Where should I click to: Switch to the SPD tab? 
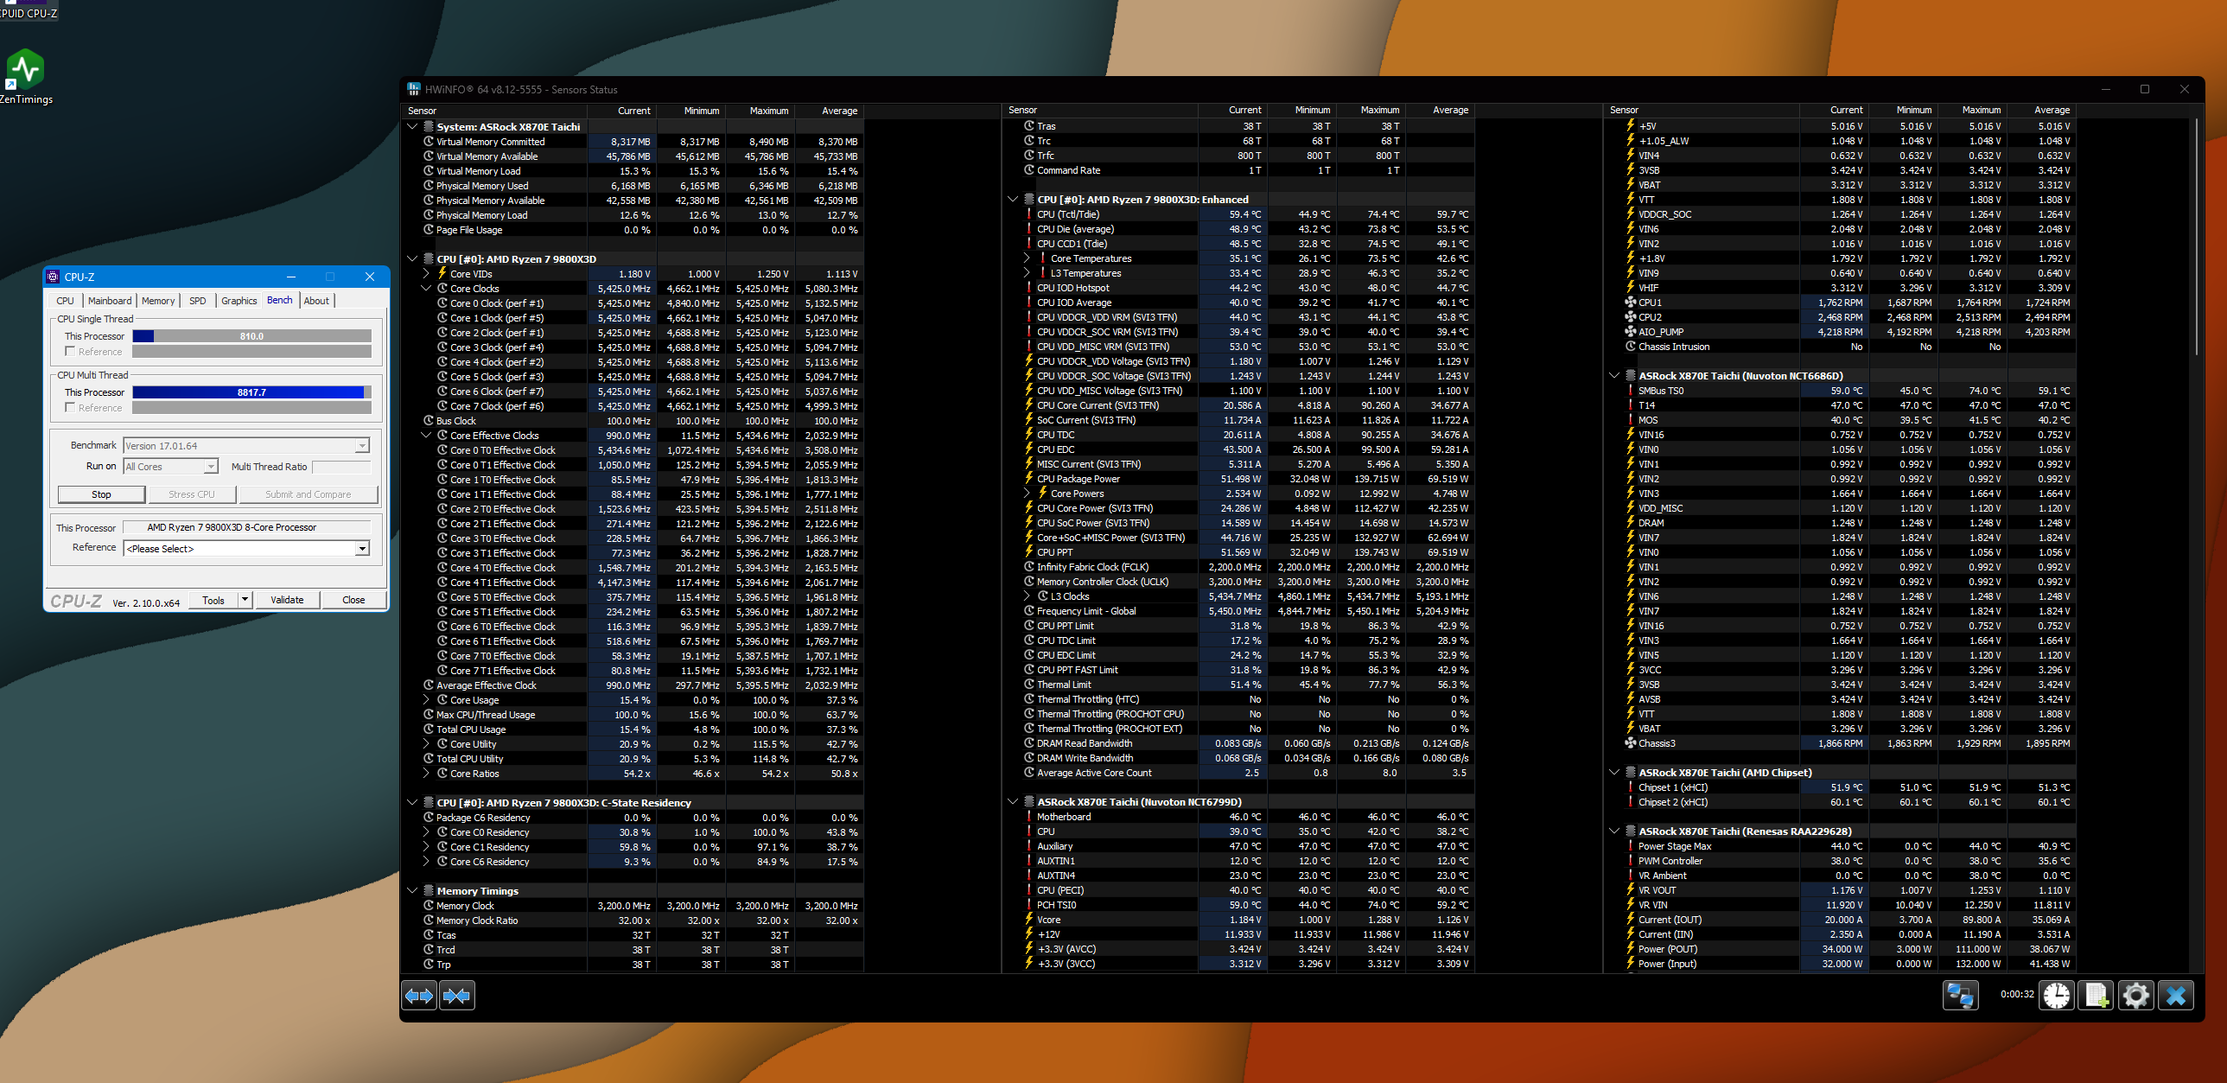tap(198, 301)
